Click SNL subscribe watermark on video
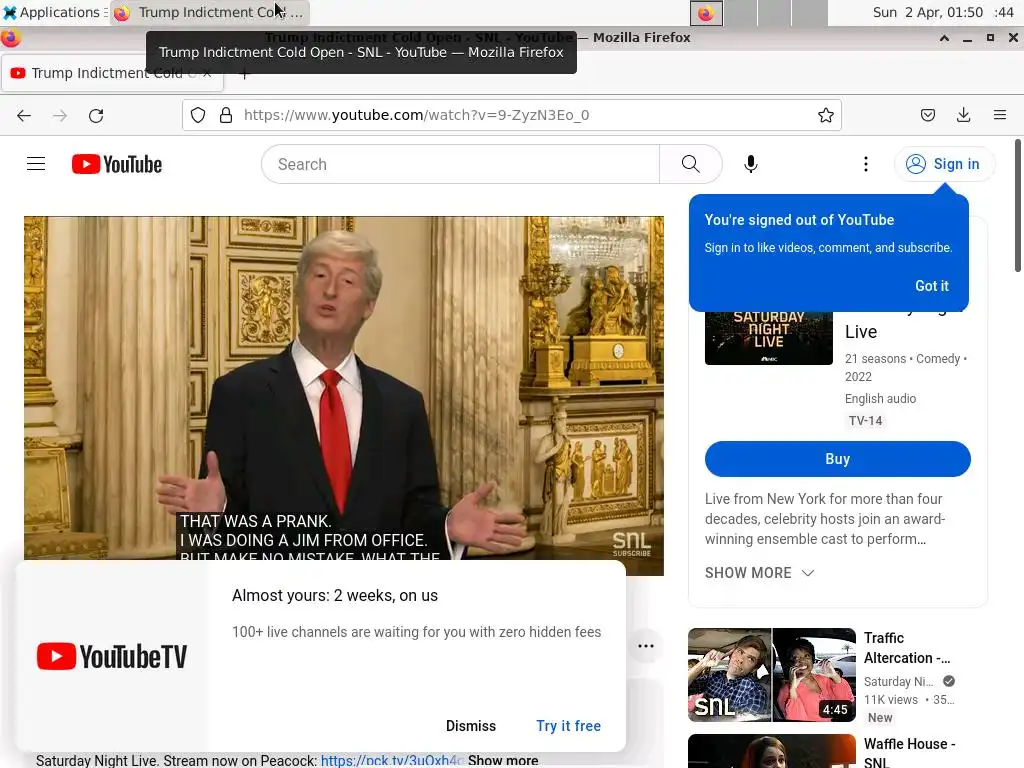 click(x=631, y=543)
